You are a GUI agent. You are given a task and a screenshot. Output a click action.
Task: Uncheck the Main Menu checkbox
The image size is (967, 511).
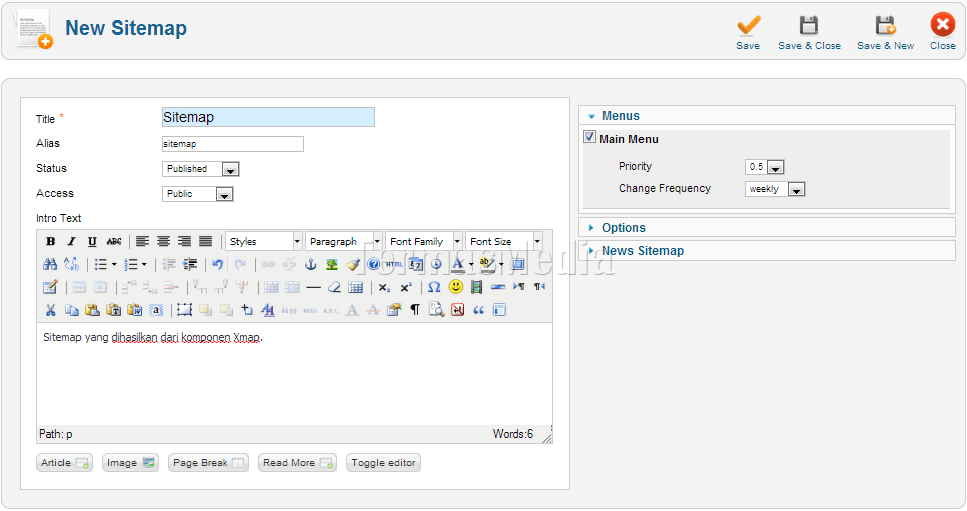point(590,137)
